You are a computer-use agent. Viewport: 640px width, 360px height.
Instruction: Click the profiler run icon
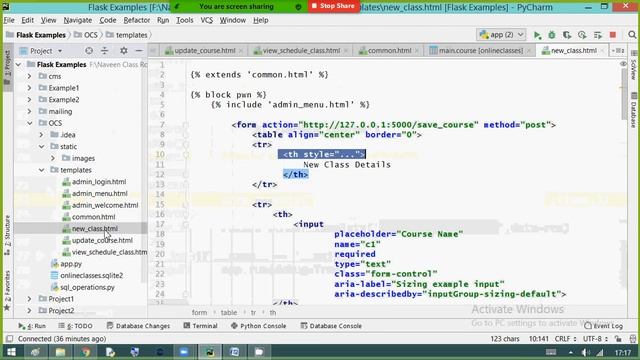pyautogui.click(x=582, y=35)
